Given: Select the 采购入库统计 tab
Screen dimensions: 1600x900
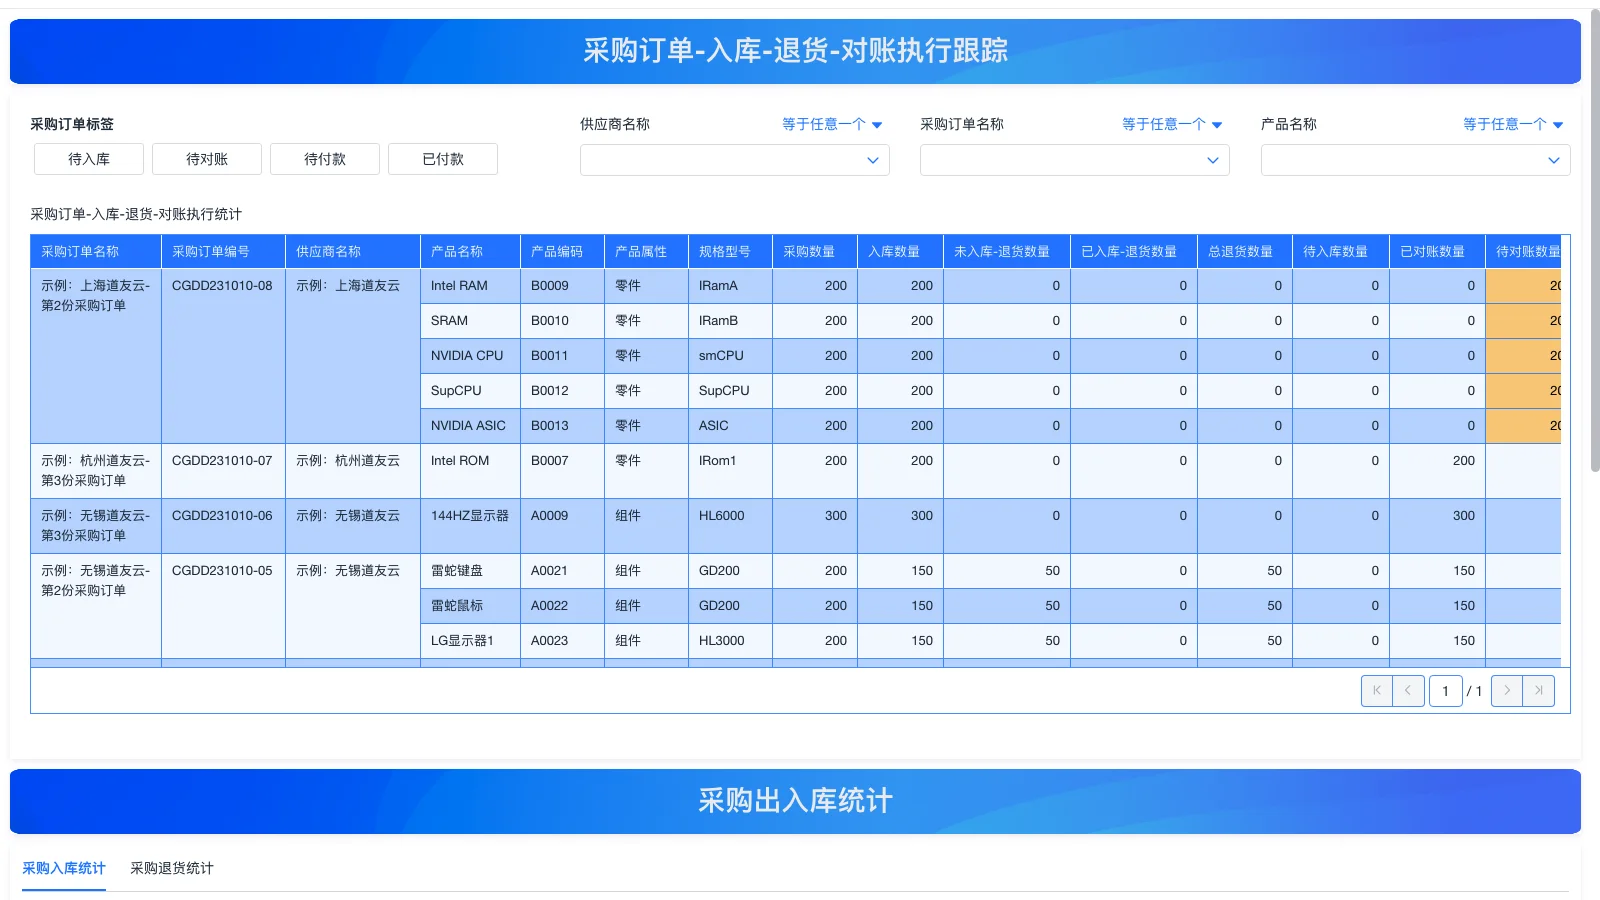Looking at the screenshot, I should [62, 868].
